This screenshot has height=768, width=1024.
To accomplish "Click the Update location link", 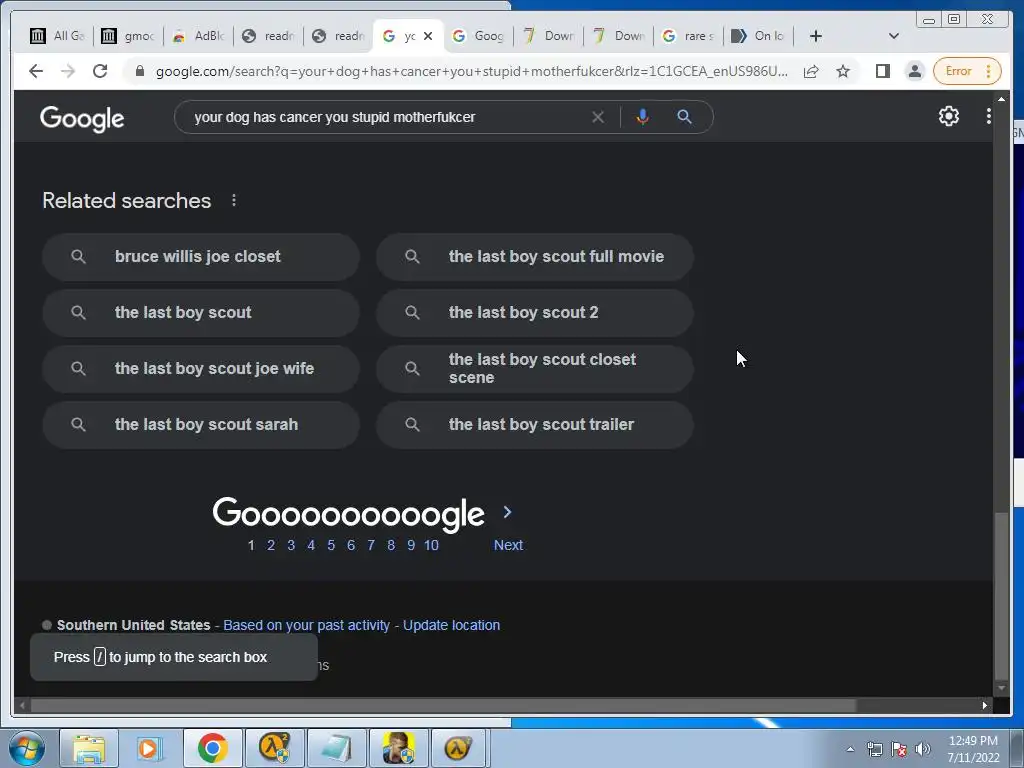I will tap(451, 625).
